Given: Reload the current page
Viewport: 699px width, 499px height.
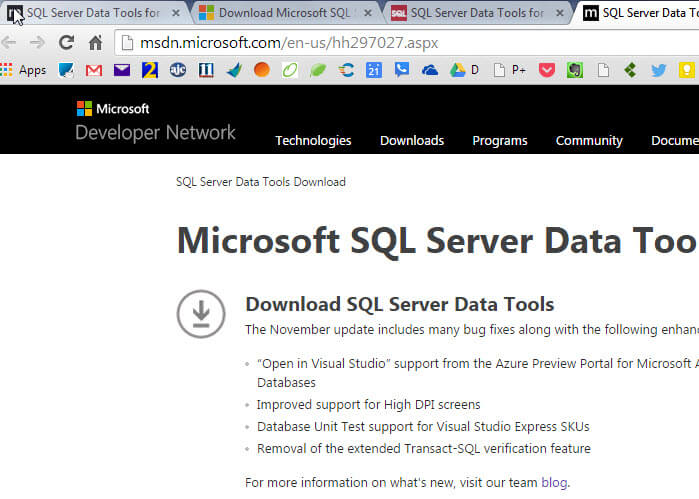Looking at the screenshot, I should point(66,43).
